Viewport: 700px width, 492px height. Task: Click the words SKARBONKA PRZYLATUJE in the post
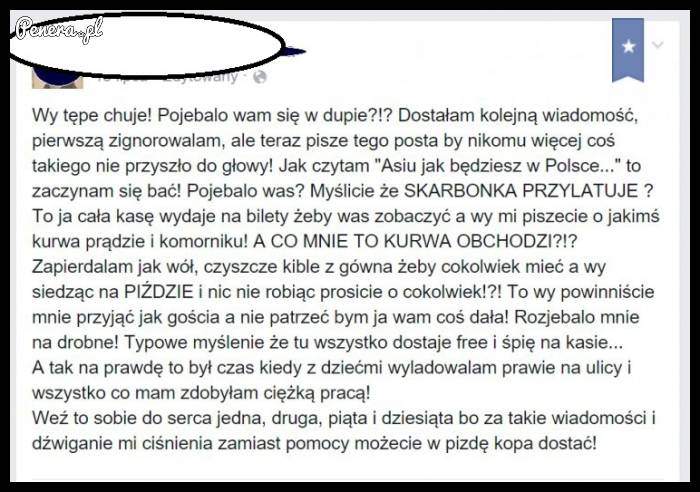pos(521,191)
